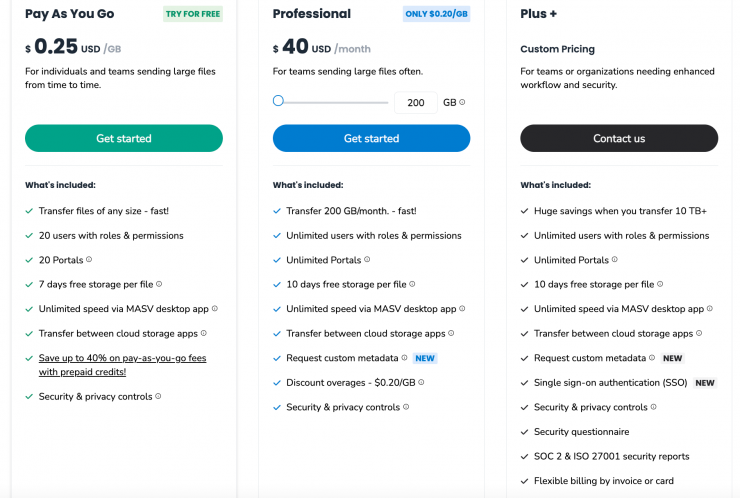Click the 200 GB amount input field
The width and height of the screenshot is (740, 498).
coord(416,102)
